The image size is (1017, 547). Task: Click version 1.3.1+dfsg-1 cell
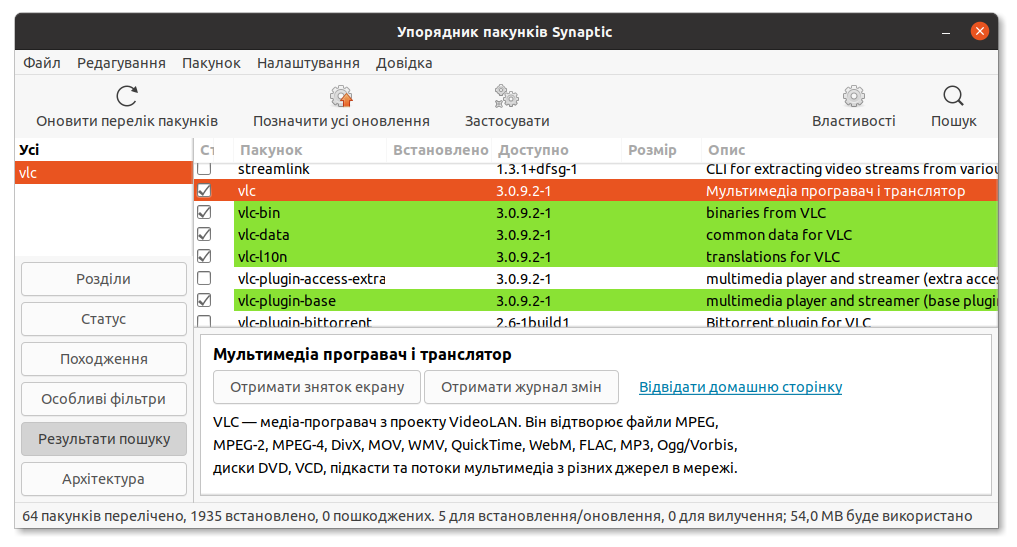(x=536, y=169)
